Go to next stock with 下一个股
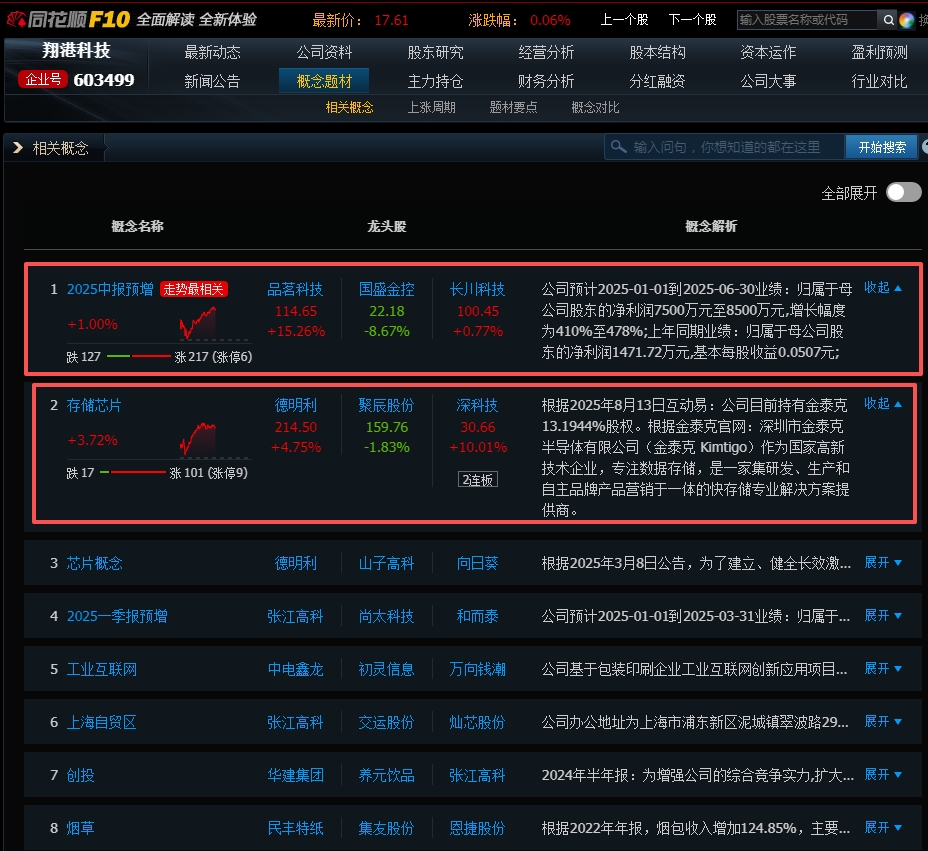This screenshot has height=851, width=928. click(x=692, y=20)
